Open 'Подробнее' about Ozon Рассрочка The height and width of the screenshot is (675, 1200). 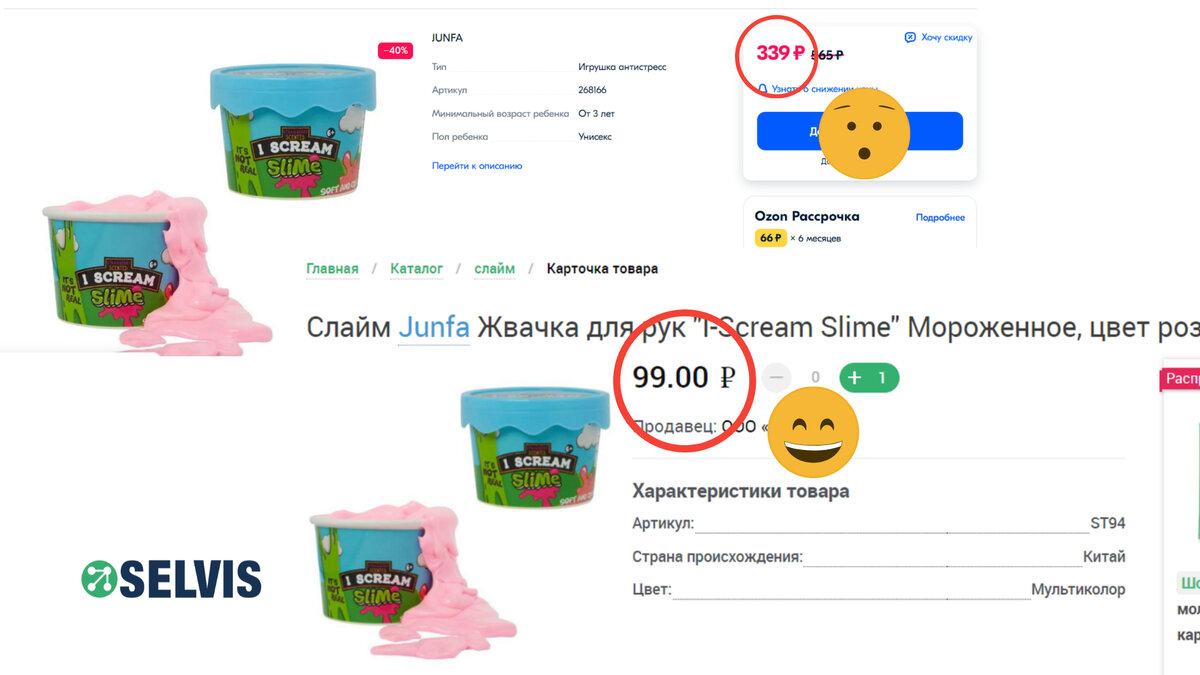[940, 217]
